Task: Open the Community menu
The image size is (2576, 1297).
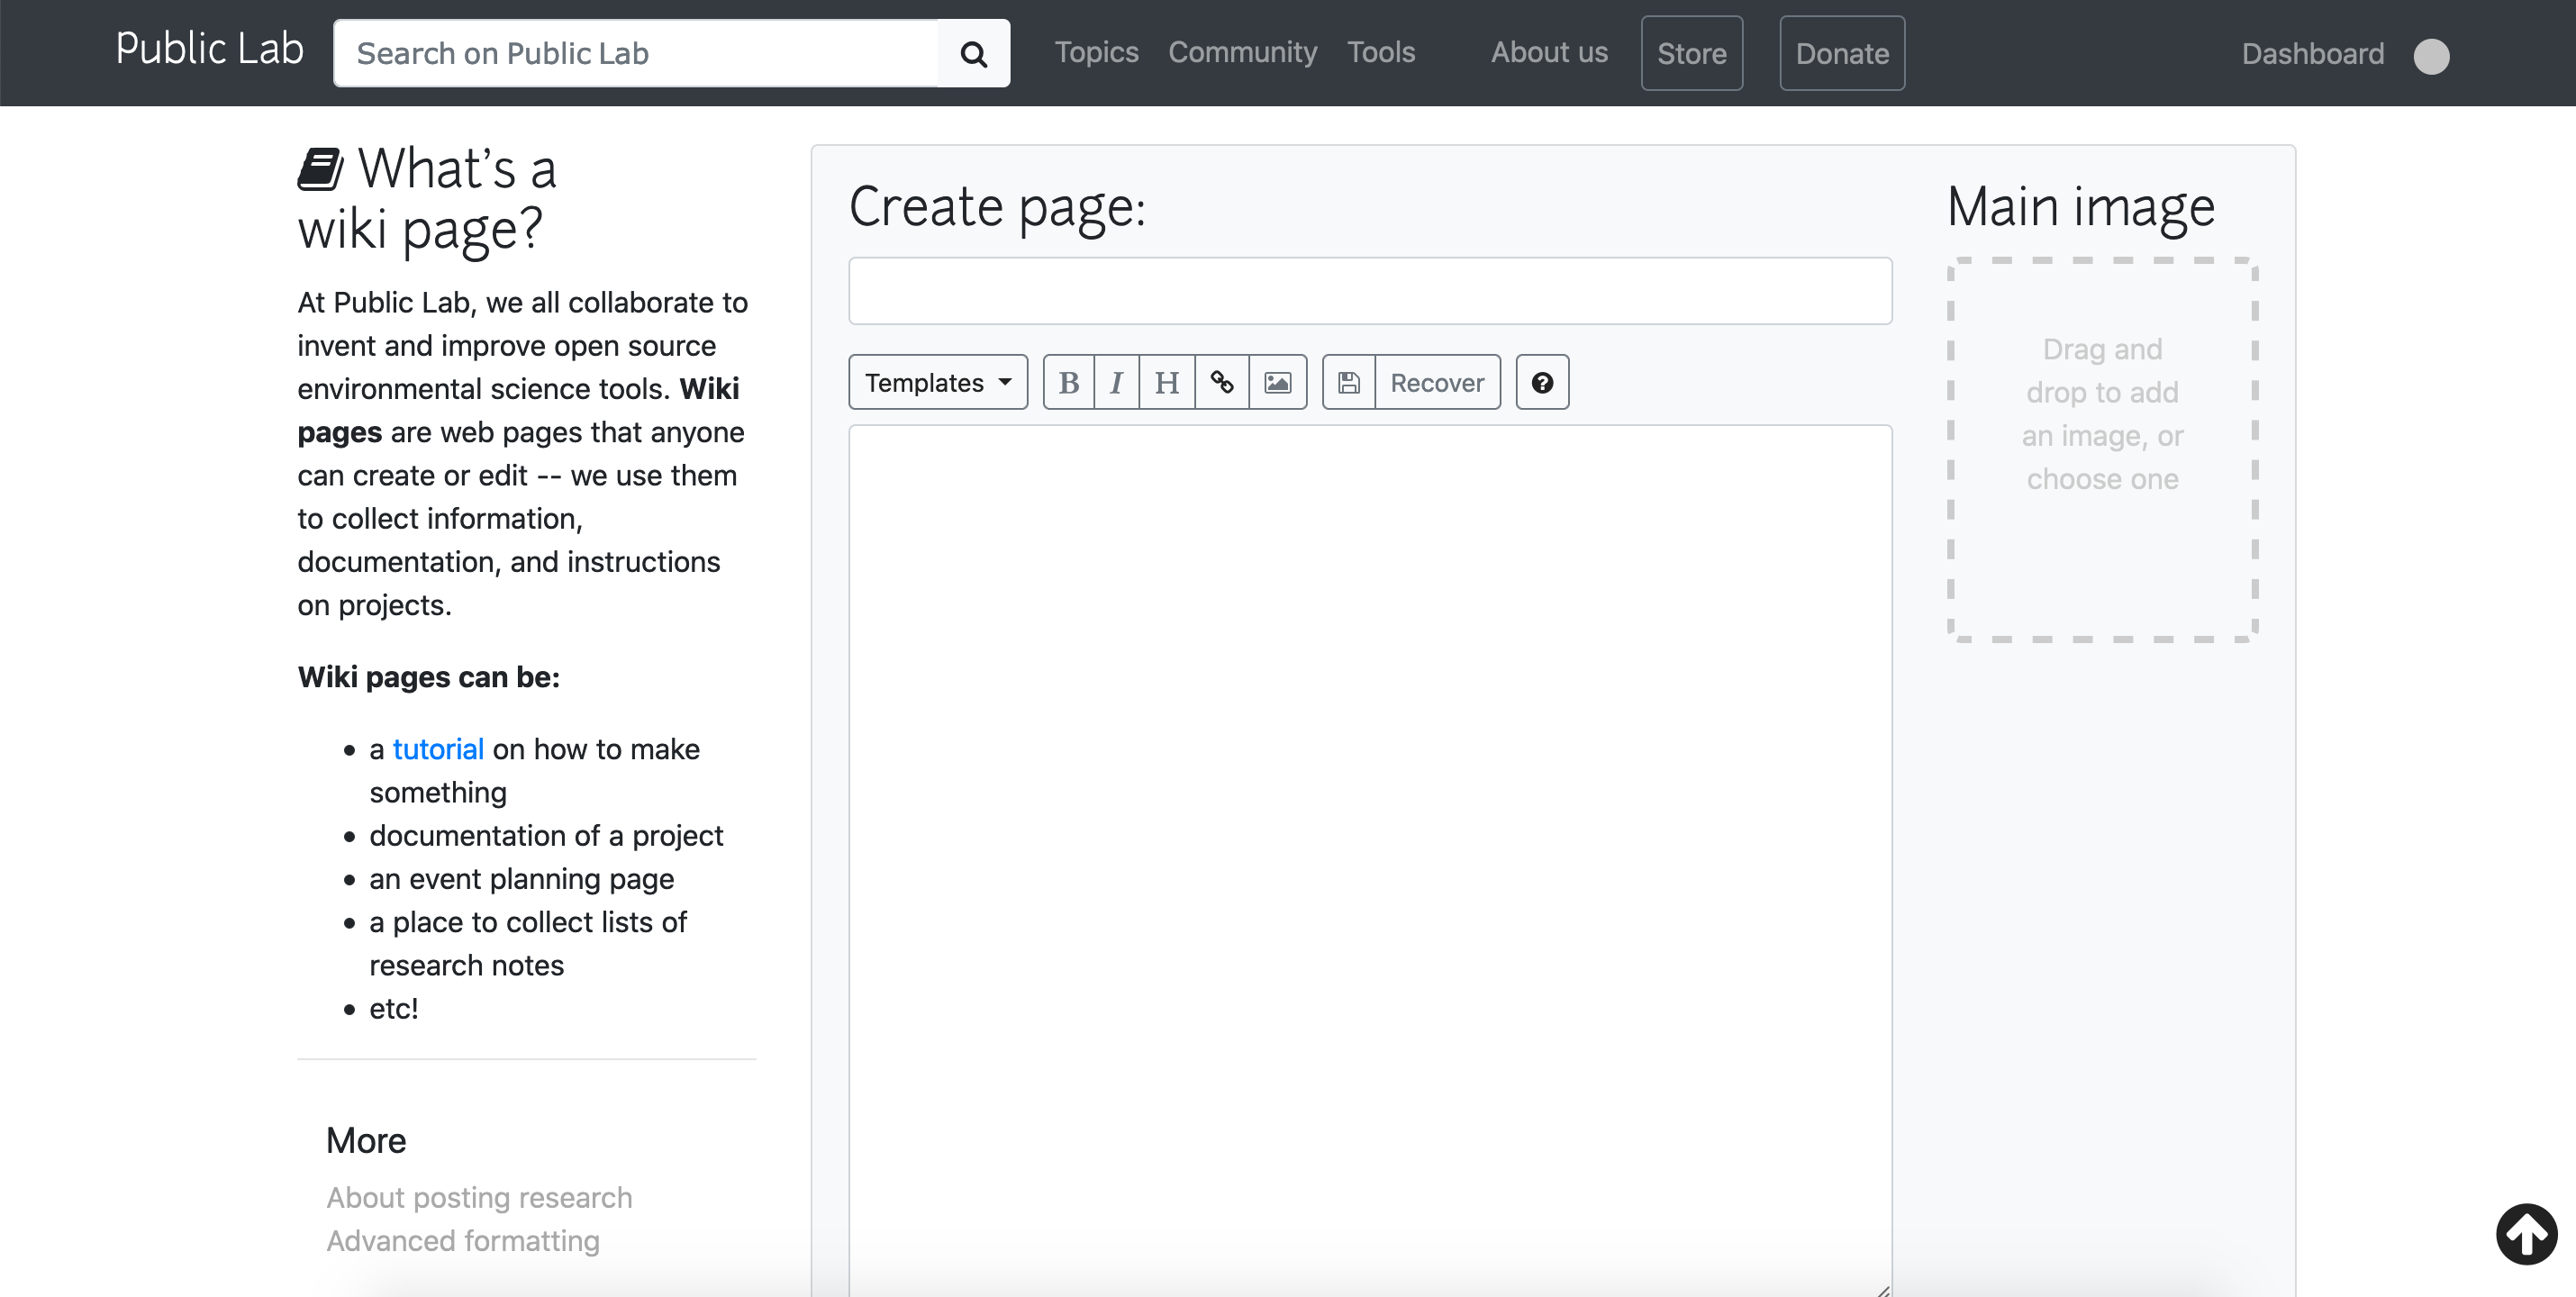Action: (1242, 53)
